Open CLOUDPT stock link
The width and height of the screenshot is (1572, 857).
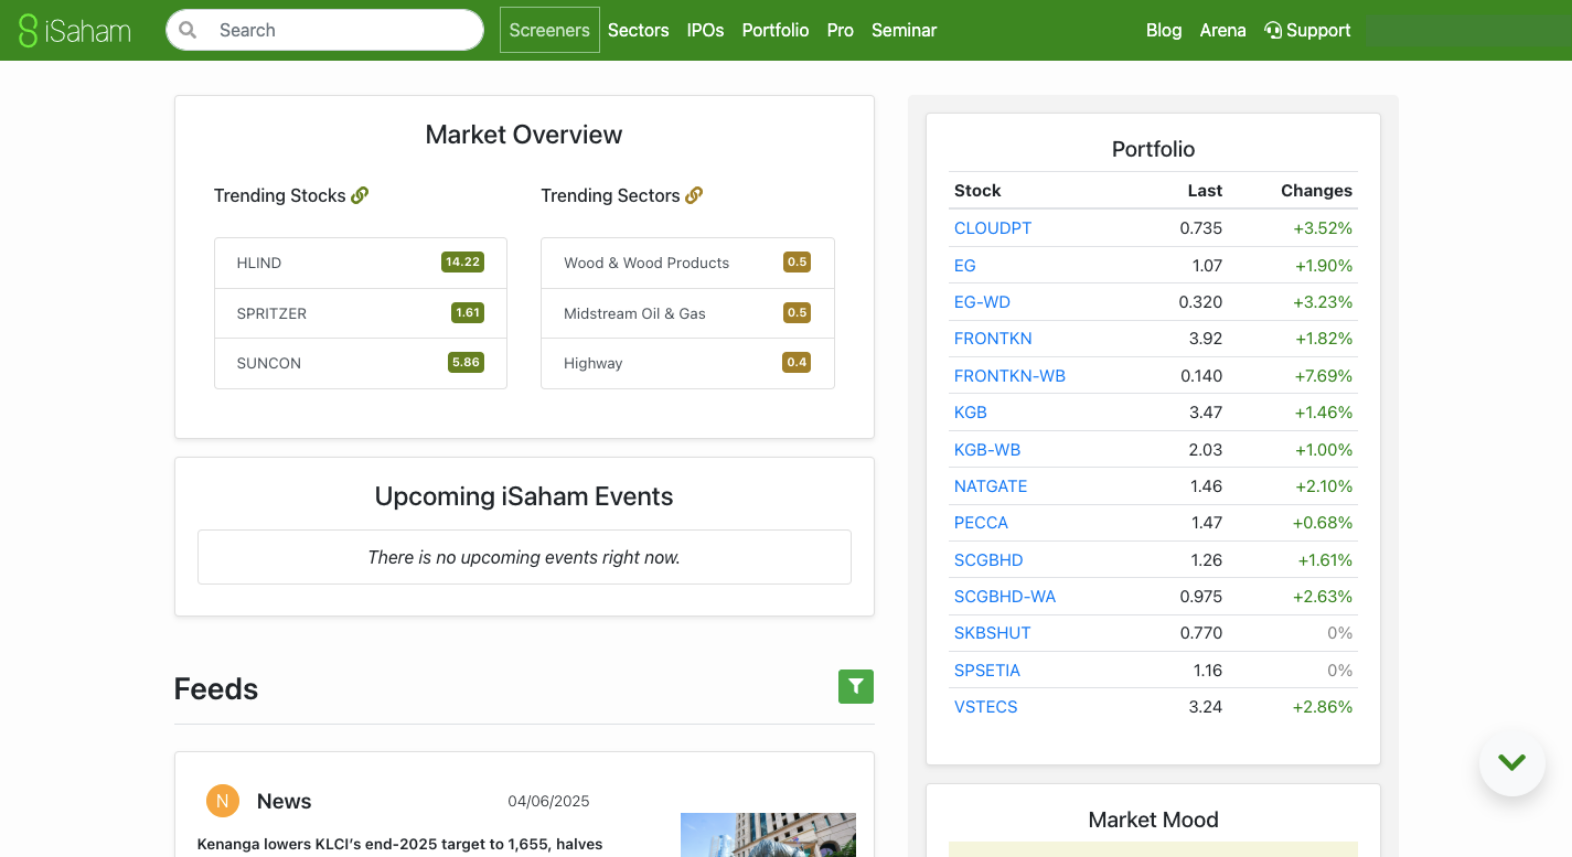coord(992,228)
